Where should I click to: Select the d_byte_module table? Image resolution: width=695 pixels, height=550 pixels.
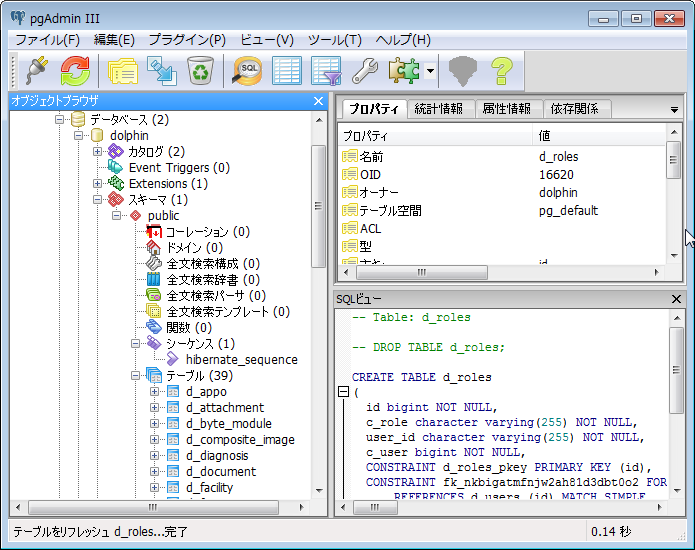point(229,424)
